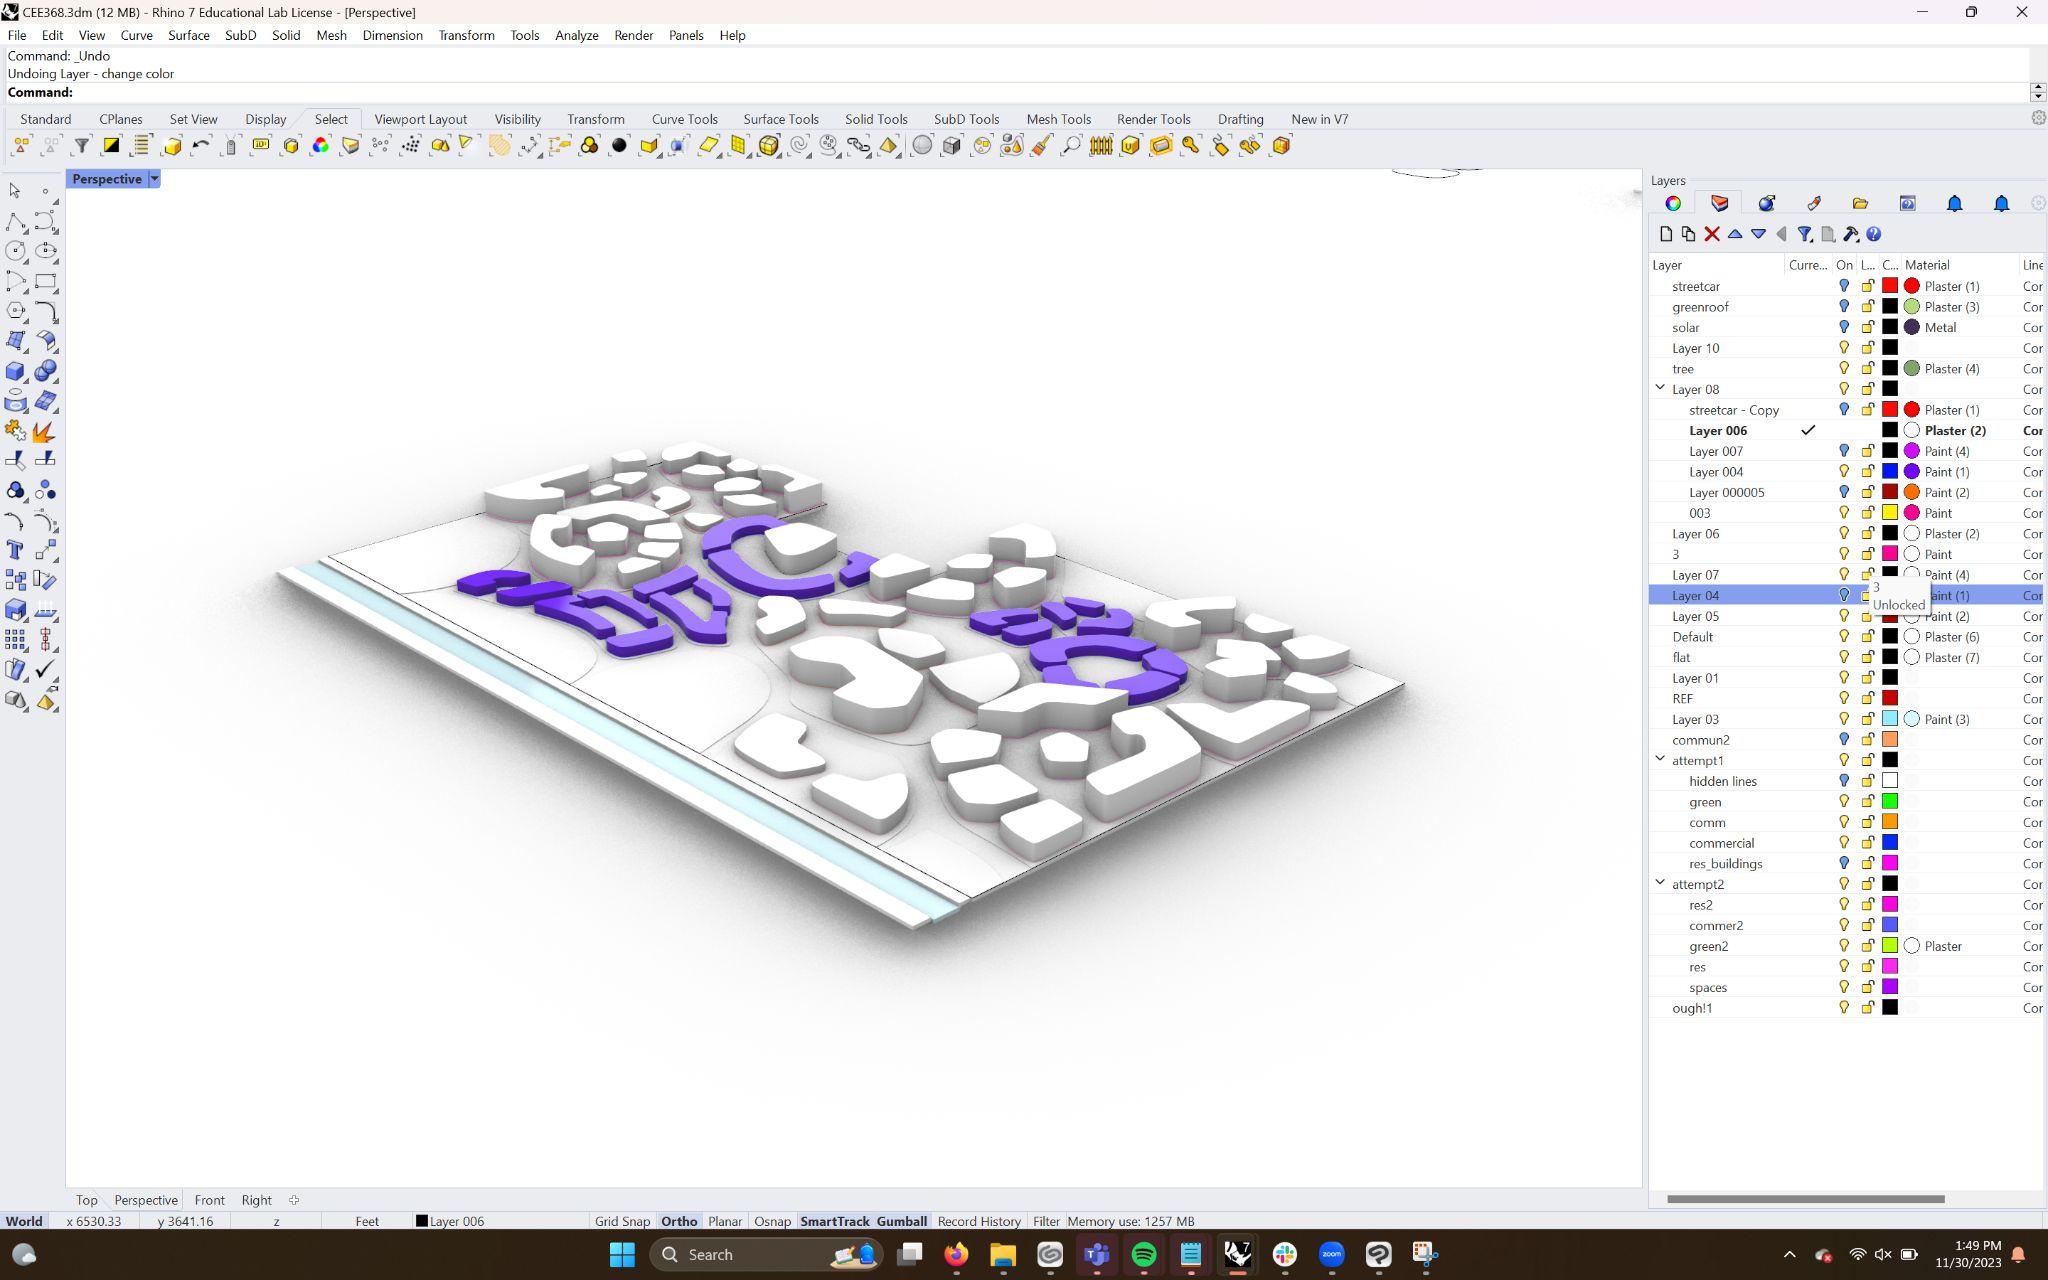Switch to the Materials panel sphere icon
Image resolution: width=2048 pixels, height=1280 pixels.
(x=1766, y=203)
